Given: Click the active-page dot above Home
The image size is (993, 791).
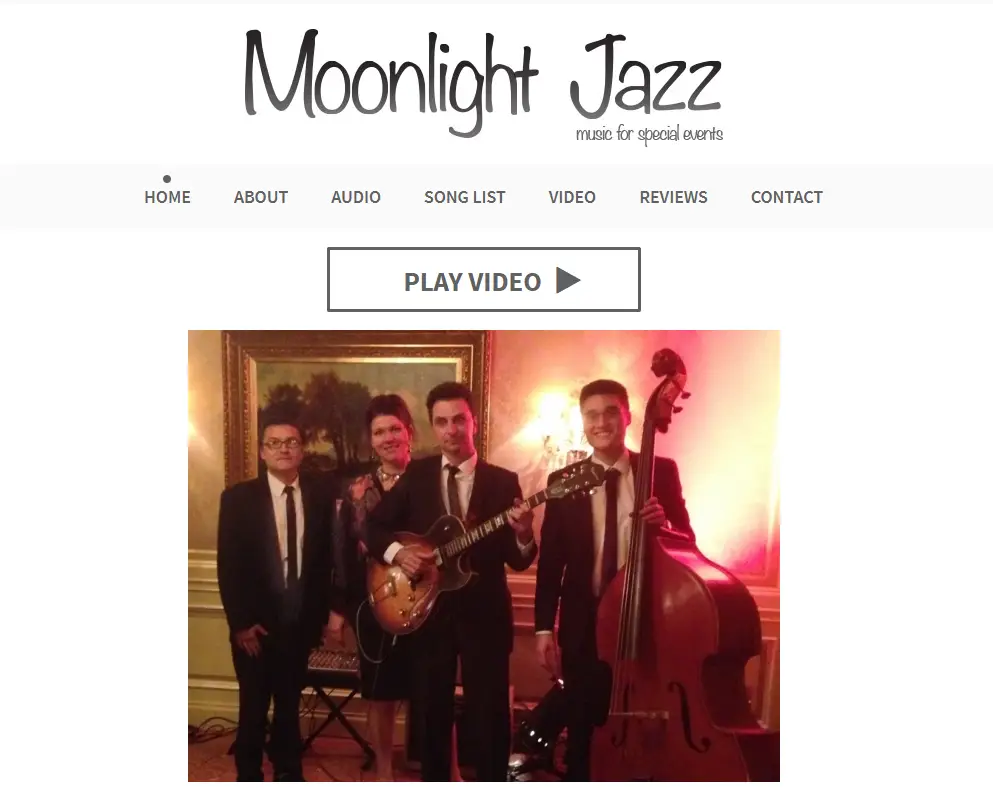Looking at the screenshot, I should pos(167,179).
